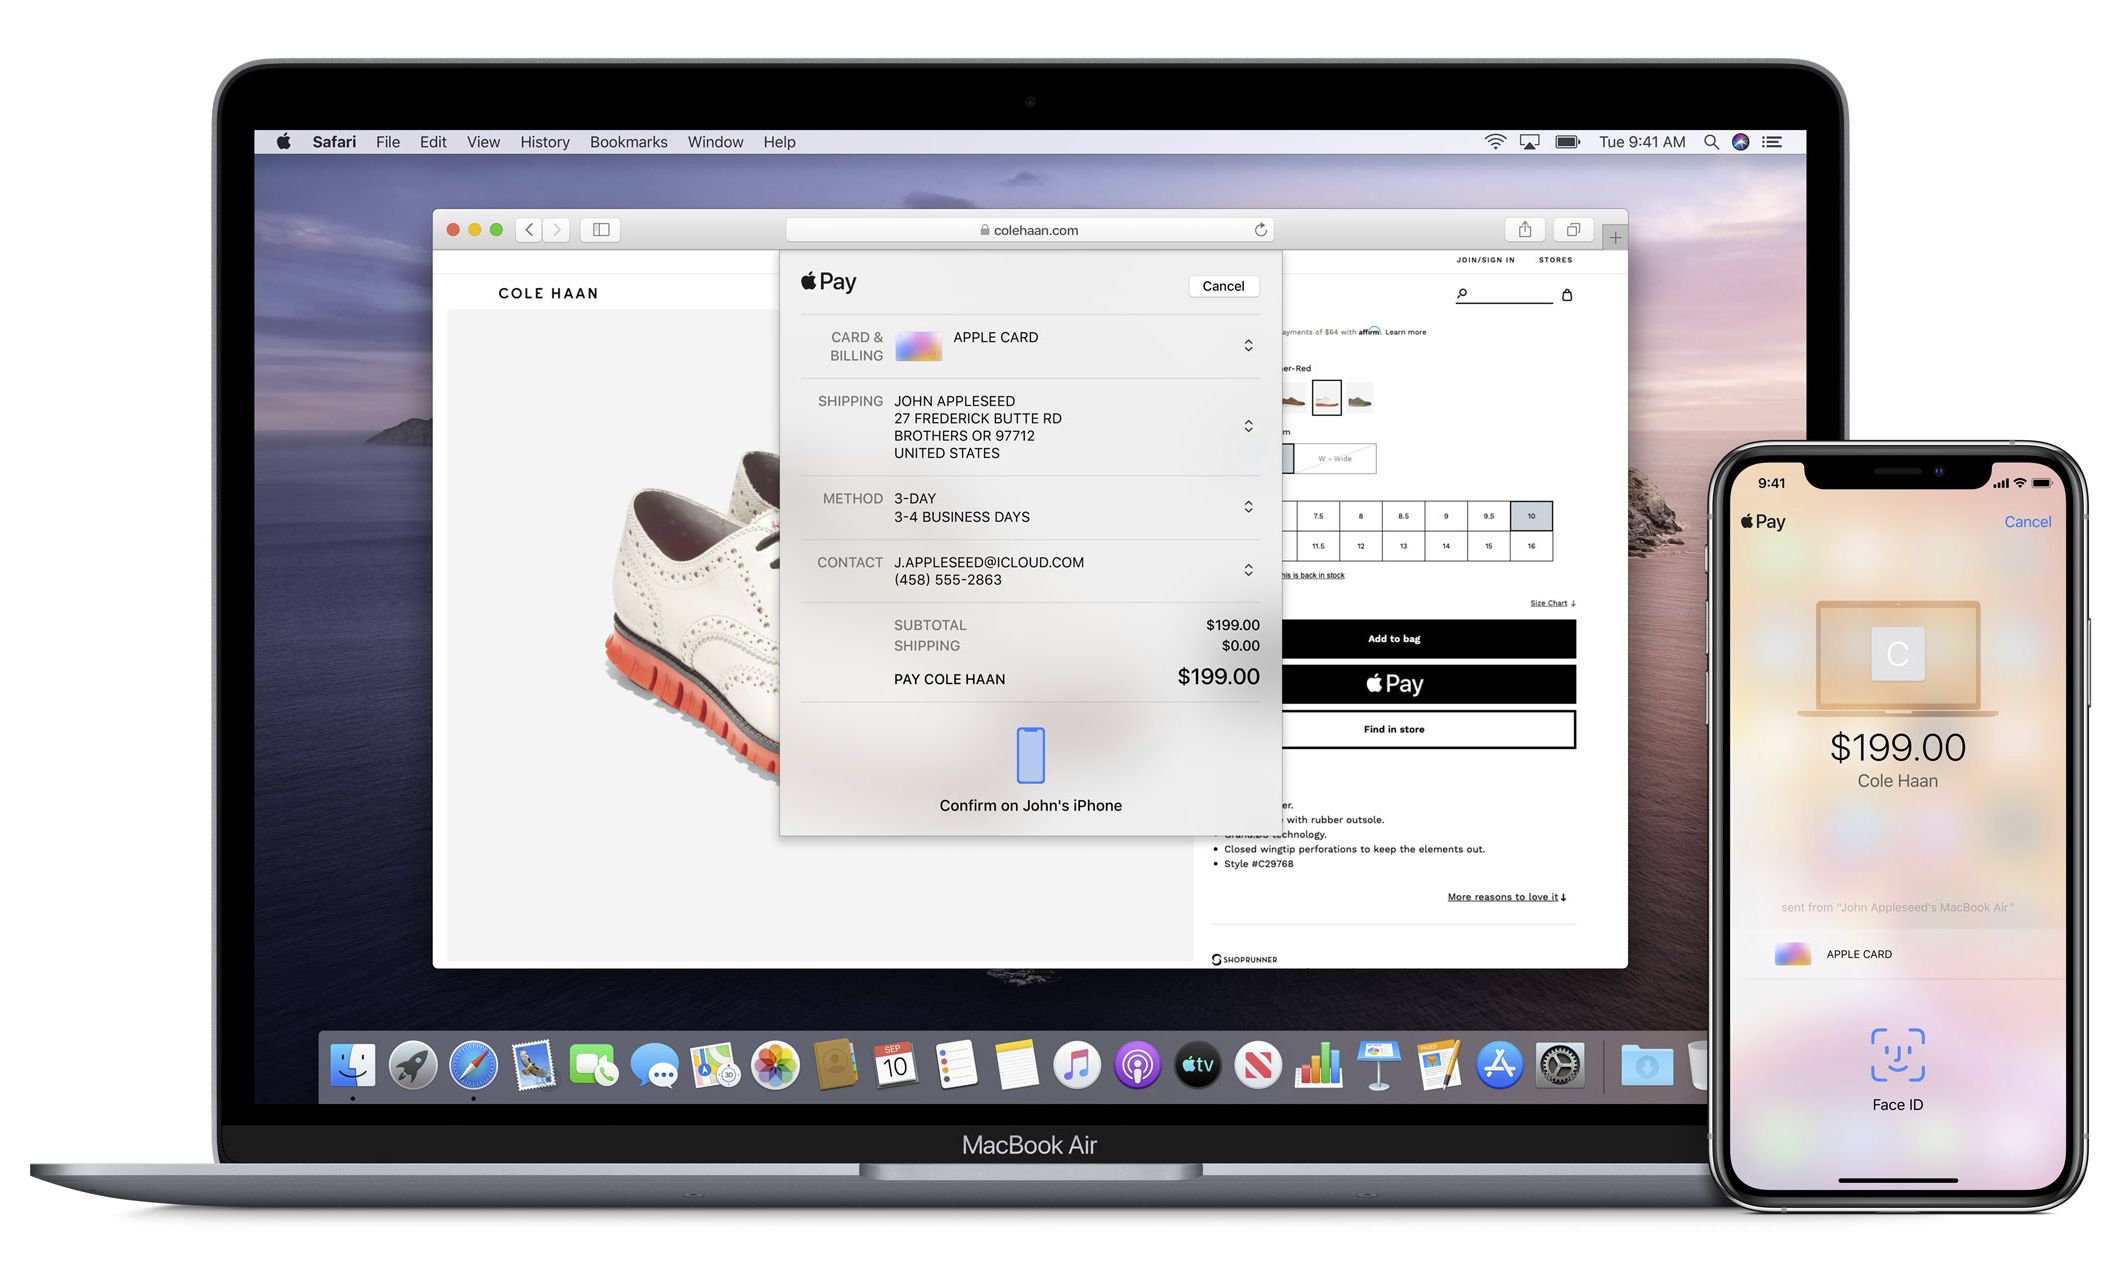The height and width of the screenshot is (1263, 2122).
Task: Select the W - Wide width option
Action: coord(1335,459)
